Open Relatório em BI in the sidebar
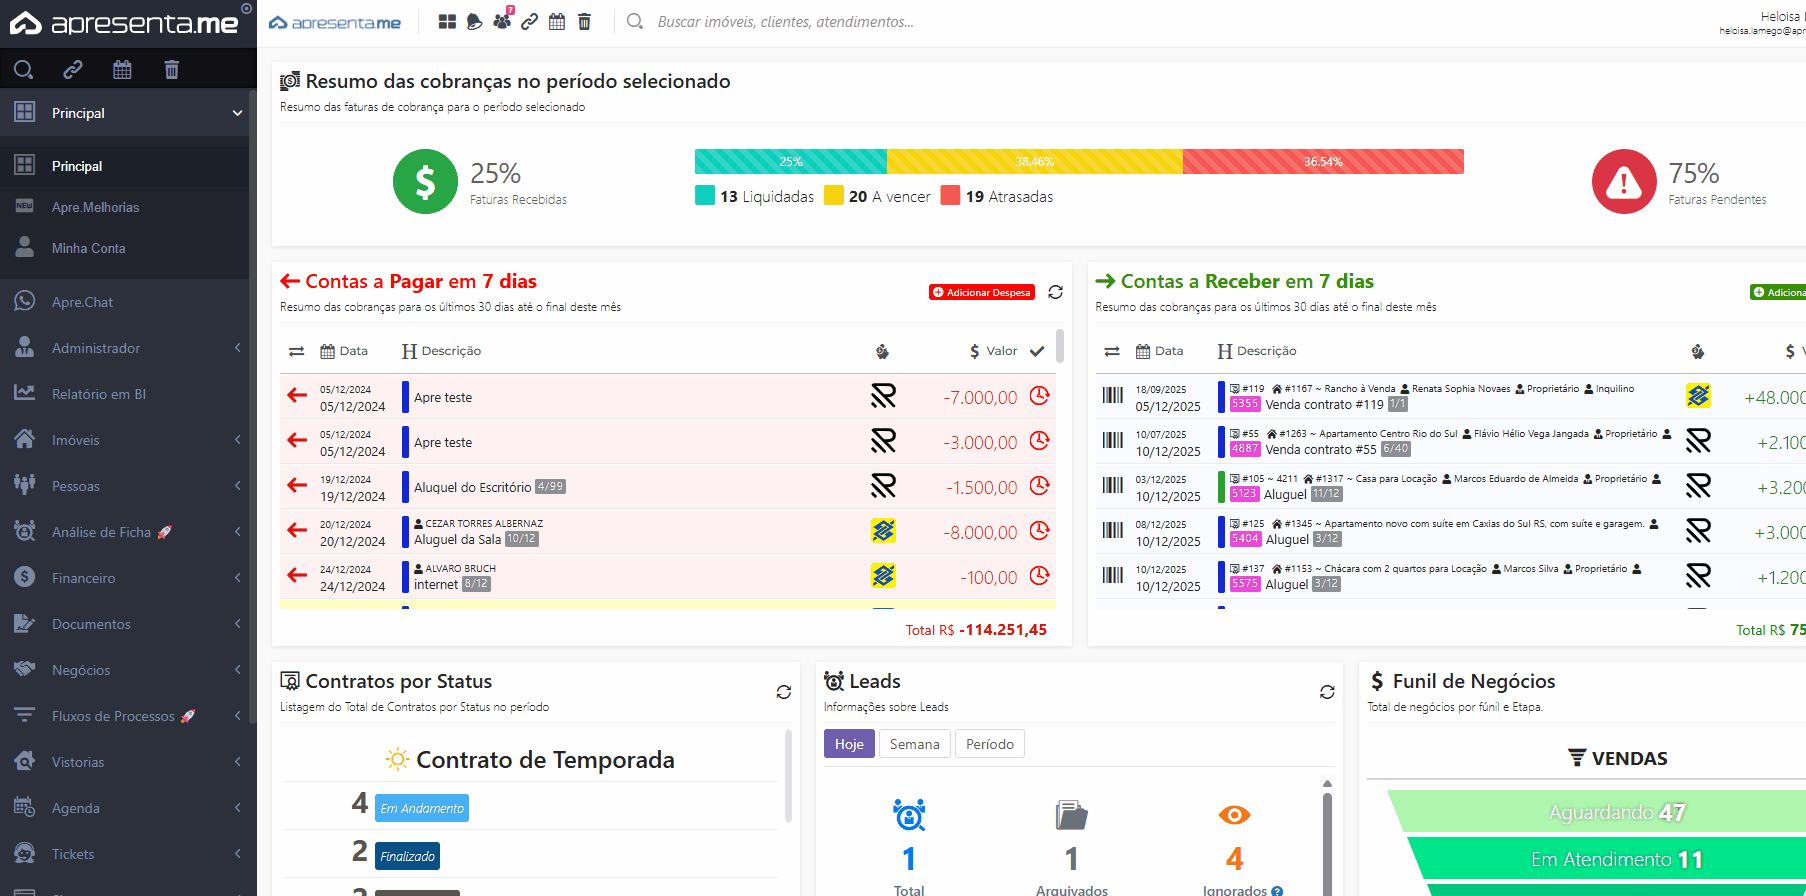The width and height of the screenshot is (1806, 896). tap(98, 394)
